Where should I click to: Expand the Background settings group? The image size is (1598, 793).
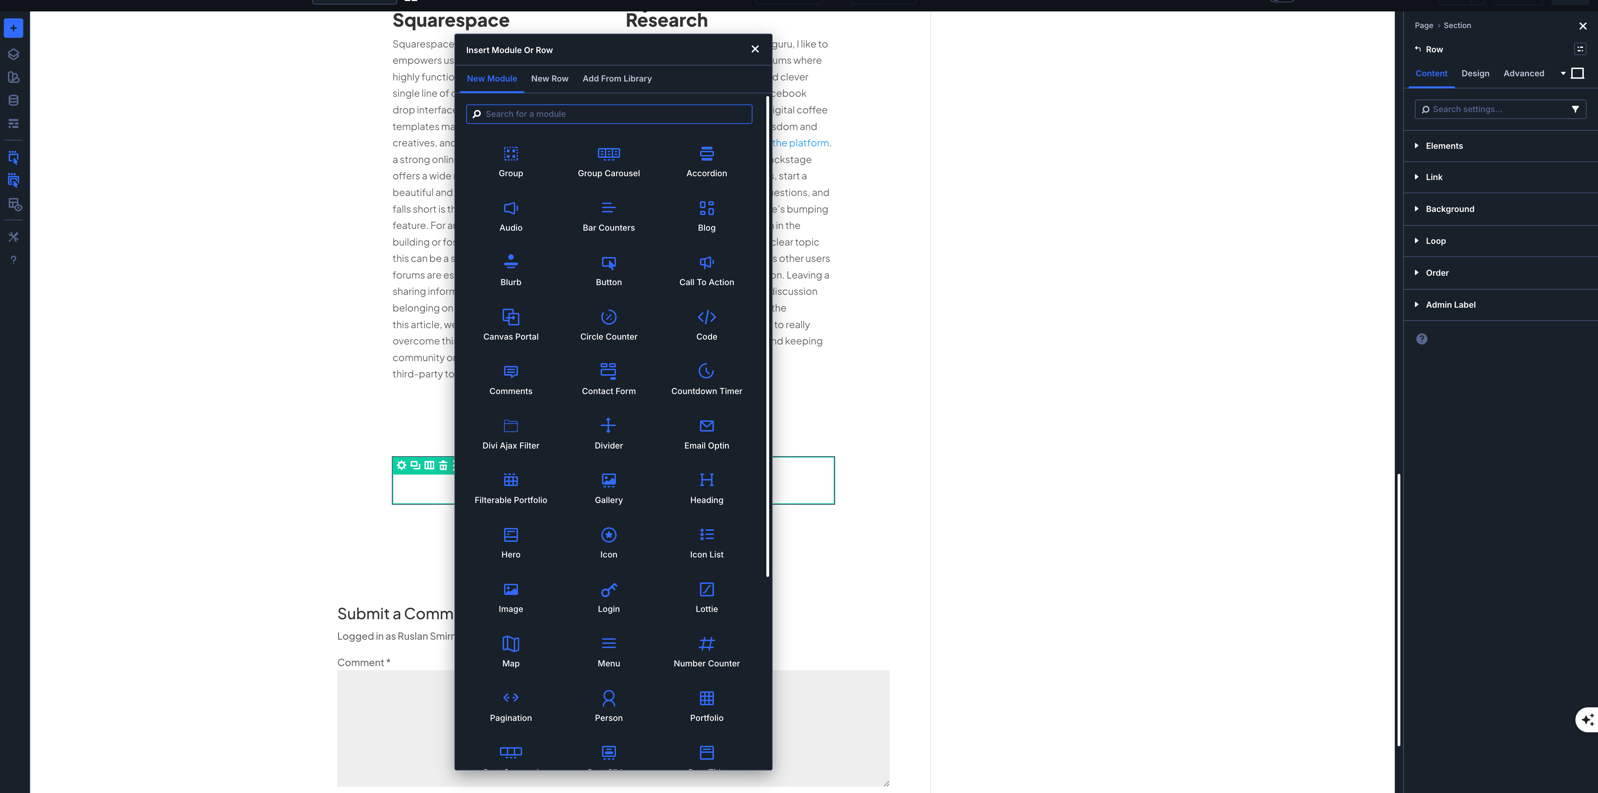[x=1449, y=209]
